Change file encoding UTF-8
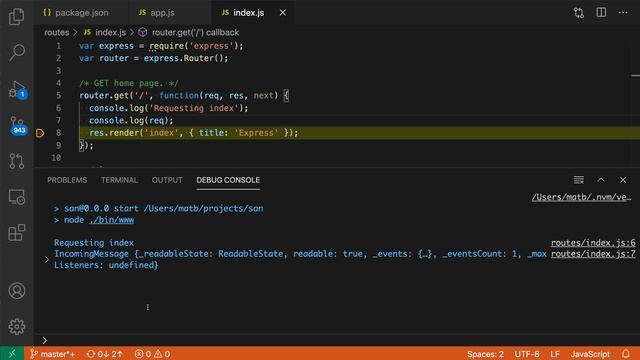 [x=527, y=353]
